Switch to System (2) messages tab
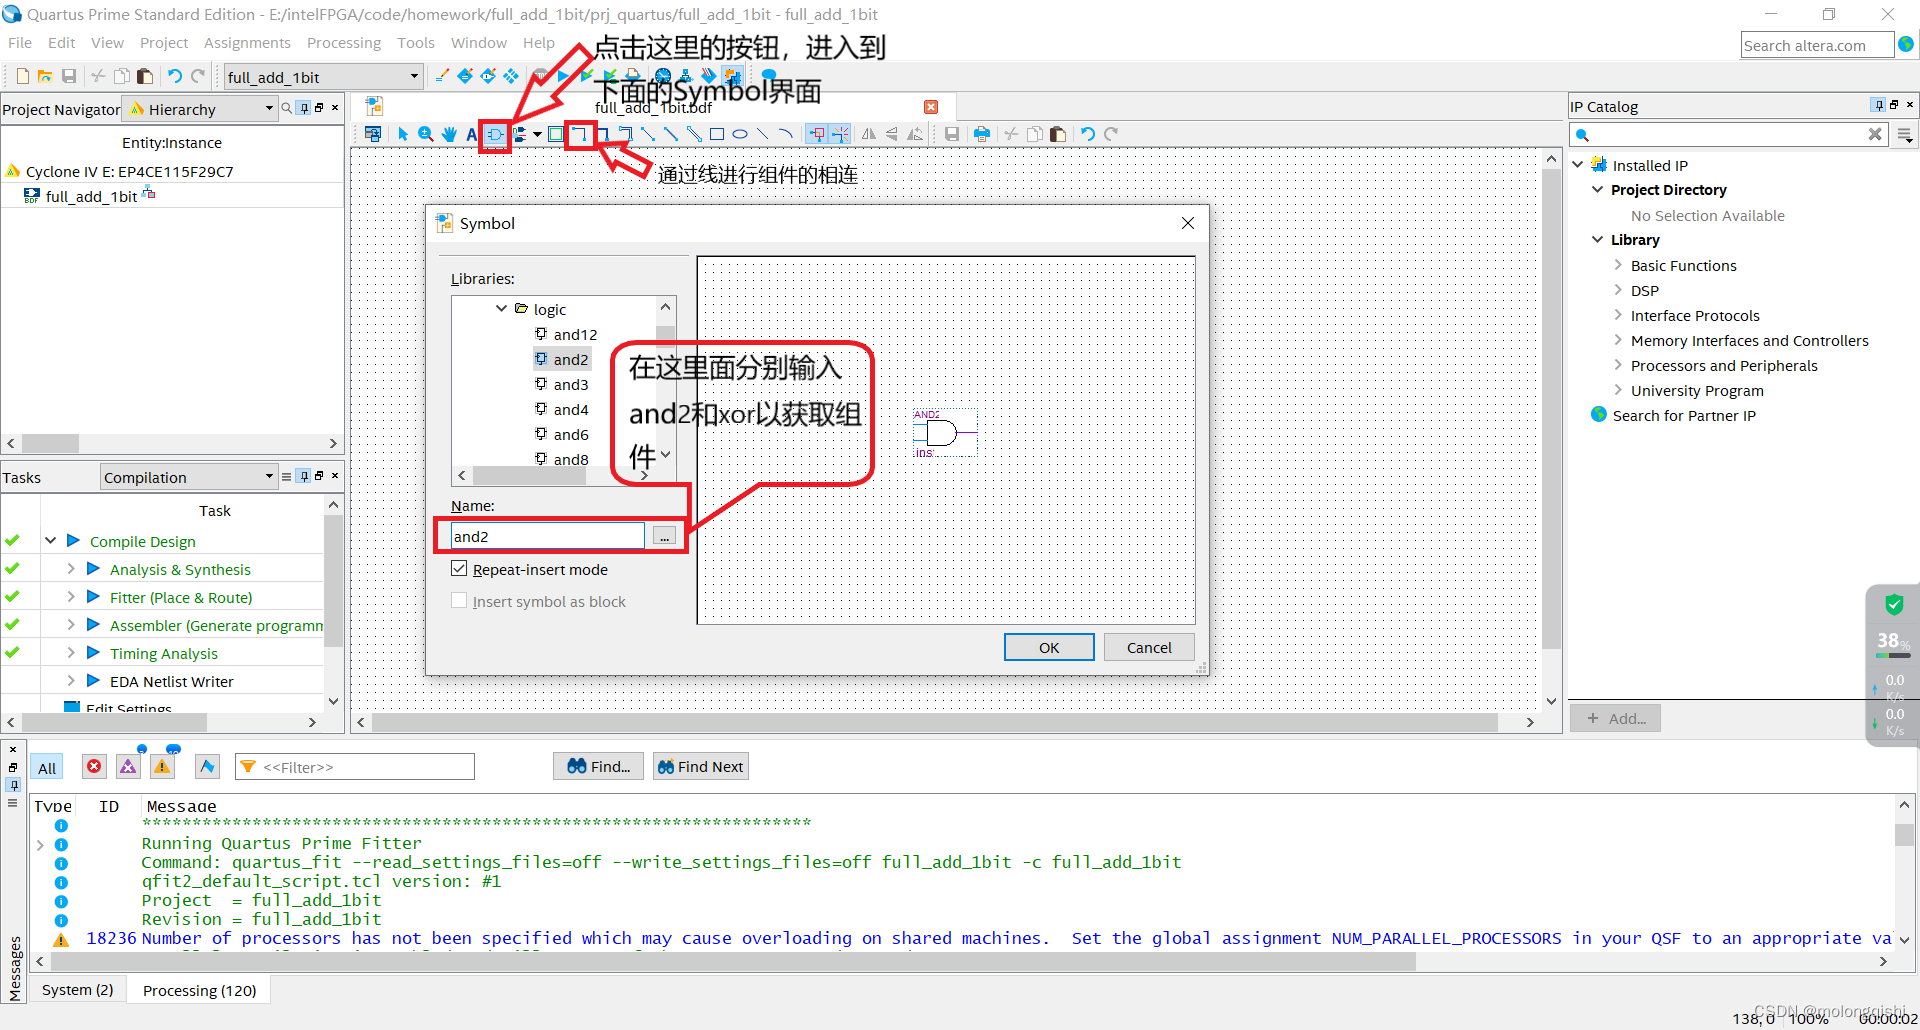This screenshot has width=1920, height=1030. point(77,990)
